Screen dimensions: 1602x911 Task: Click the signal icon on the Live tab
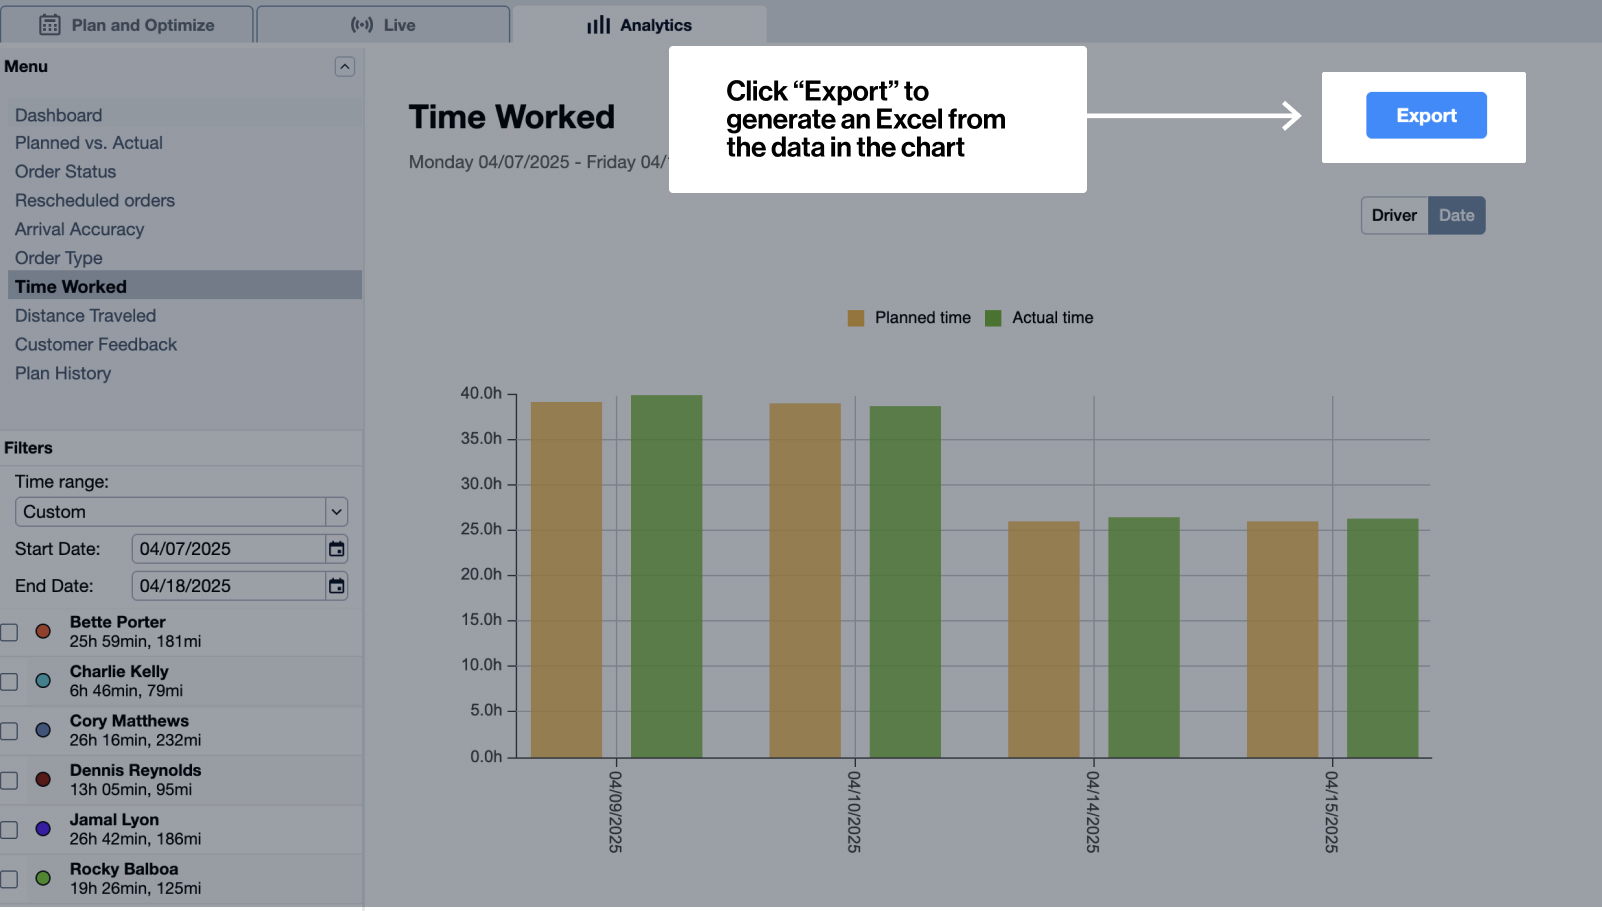[x=360, y=24]
